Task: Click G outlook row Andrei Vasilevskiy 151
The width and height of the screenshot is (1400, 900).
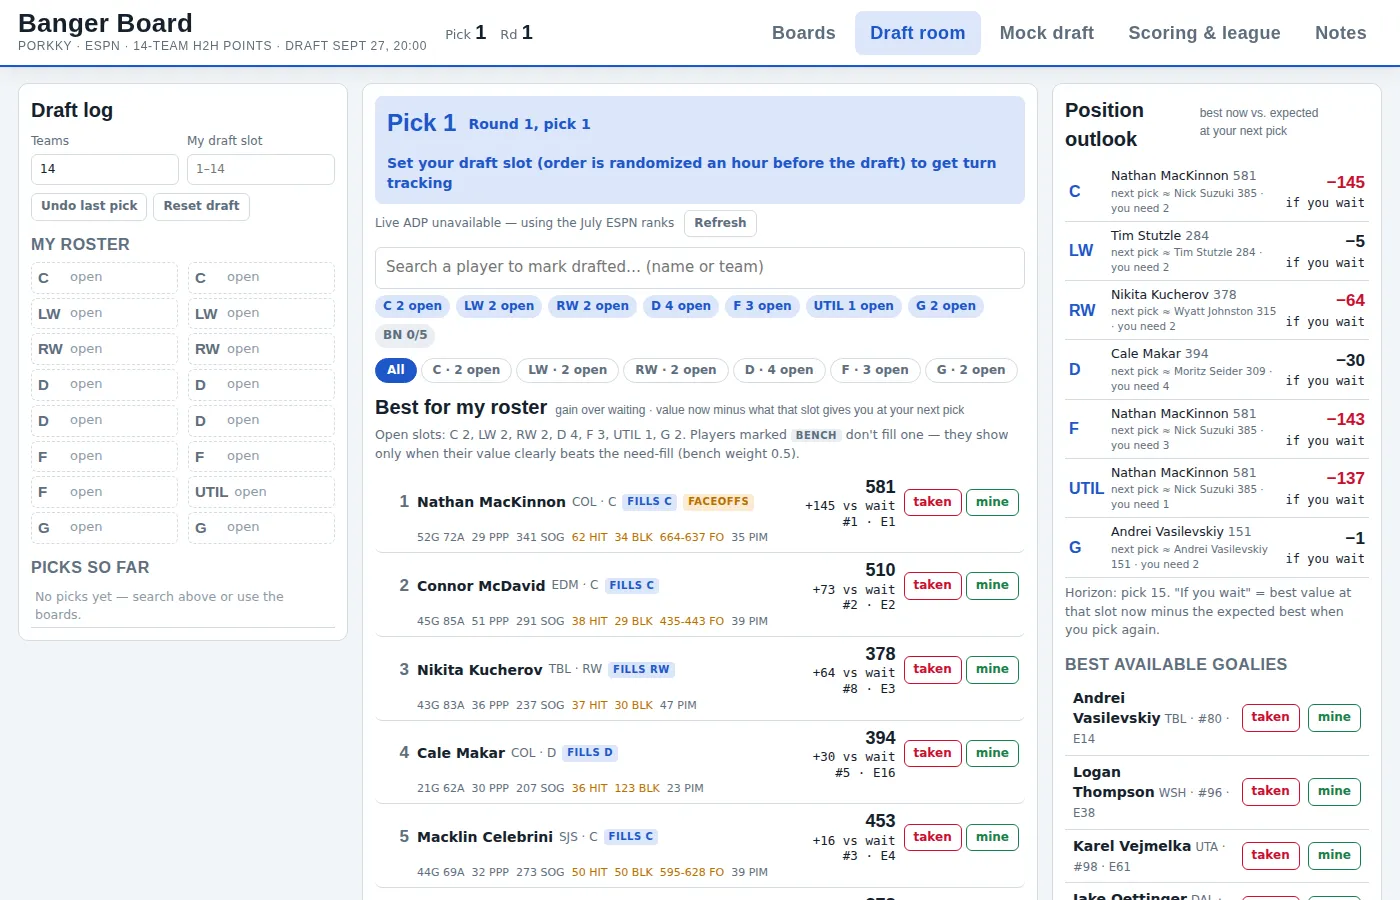Action: point(1217,547)
